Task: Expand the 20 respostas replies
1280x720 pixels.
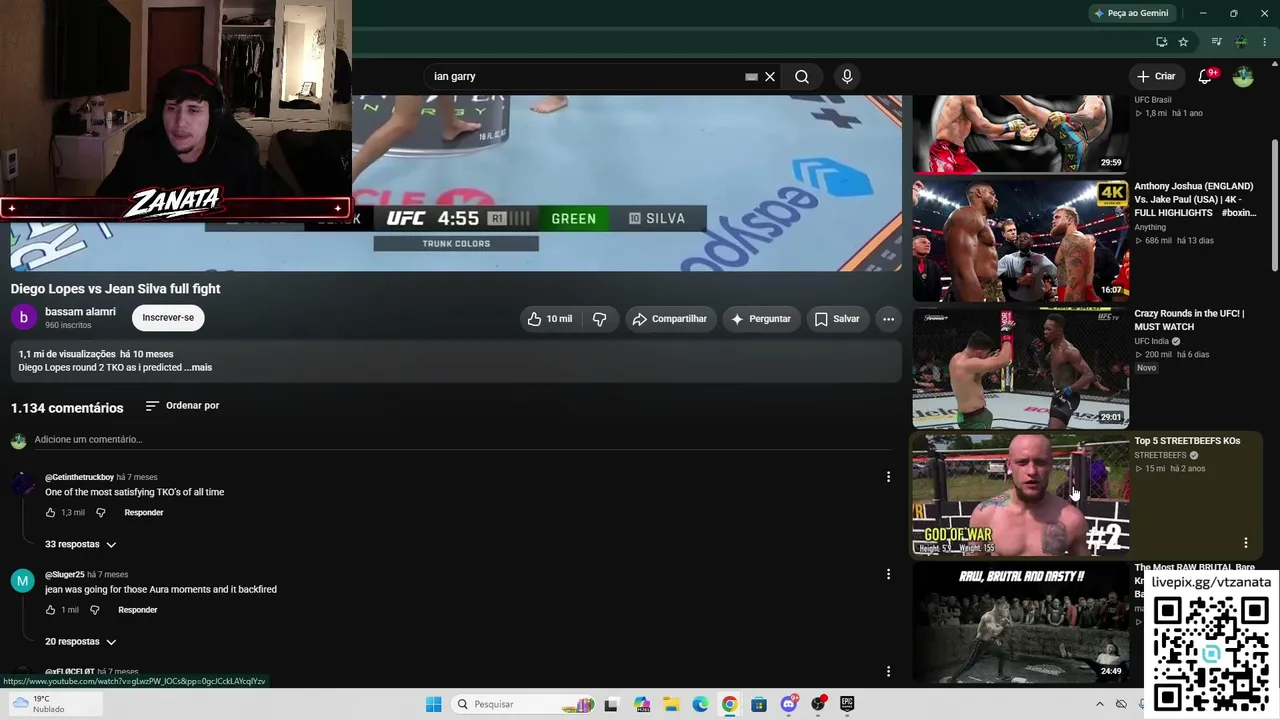Action: coord(81,642)
